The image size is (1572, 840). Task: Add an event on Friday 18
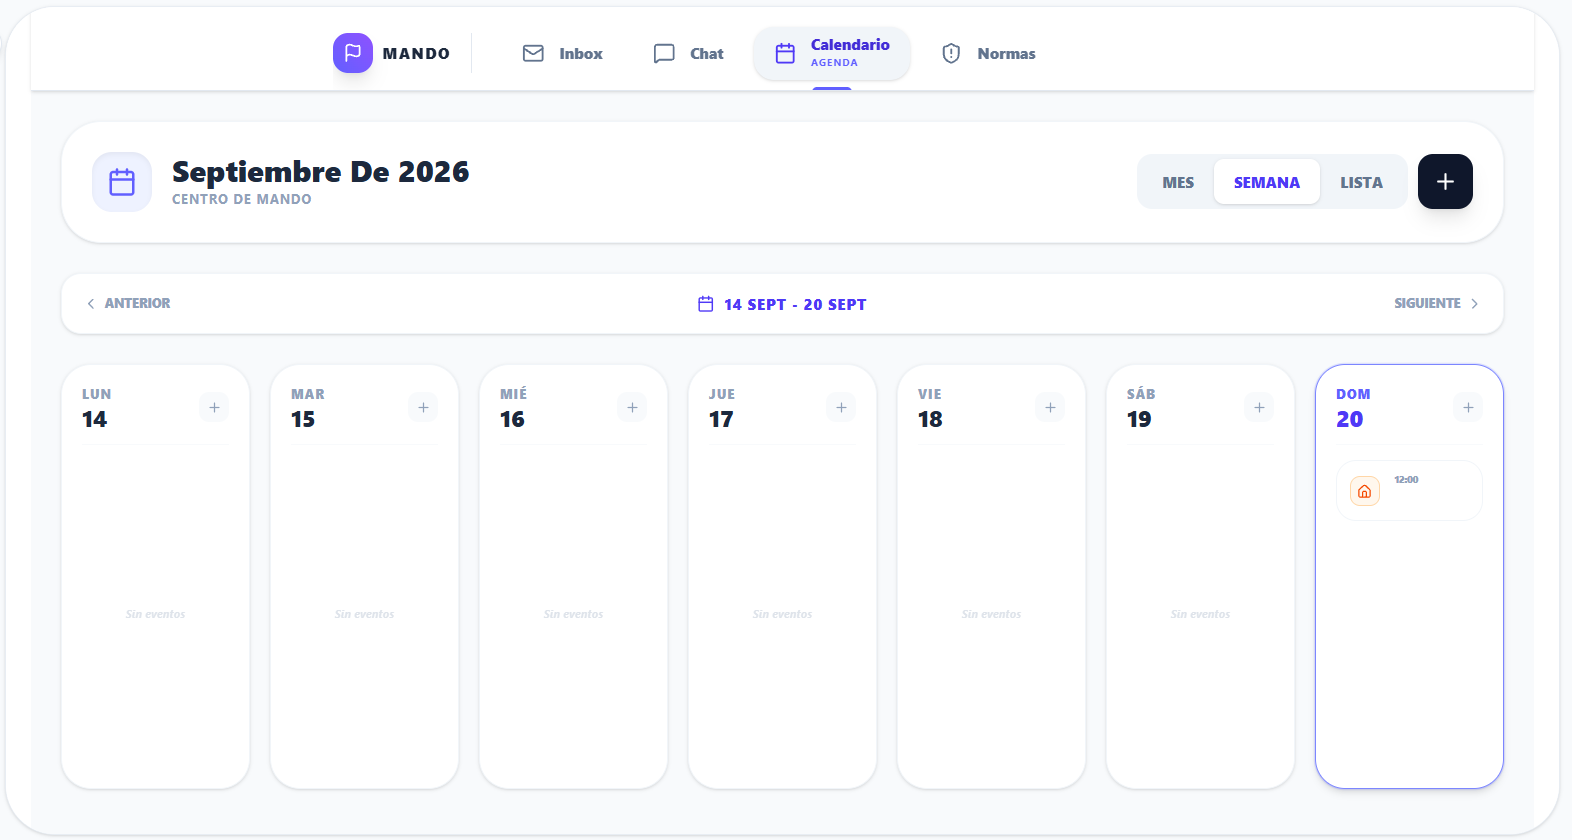(1050, 407)
